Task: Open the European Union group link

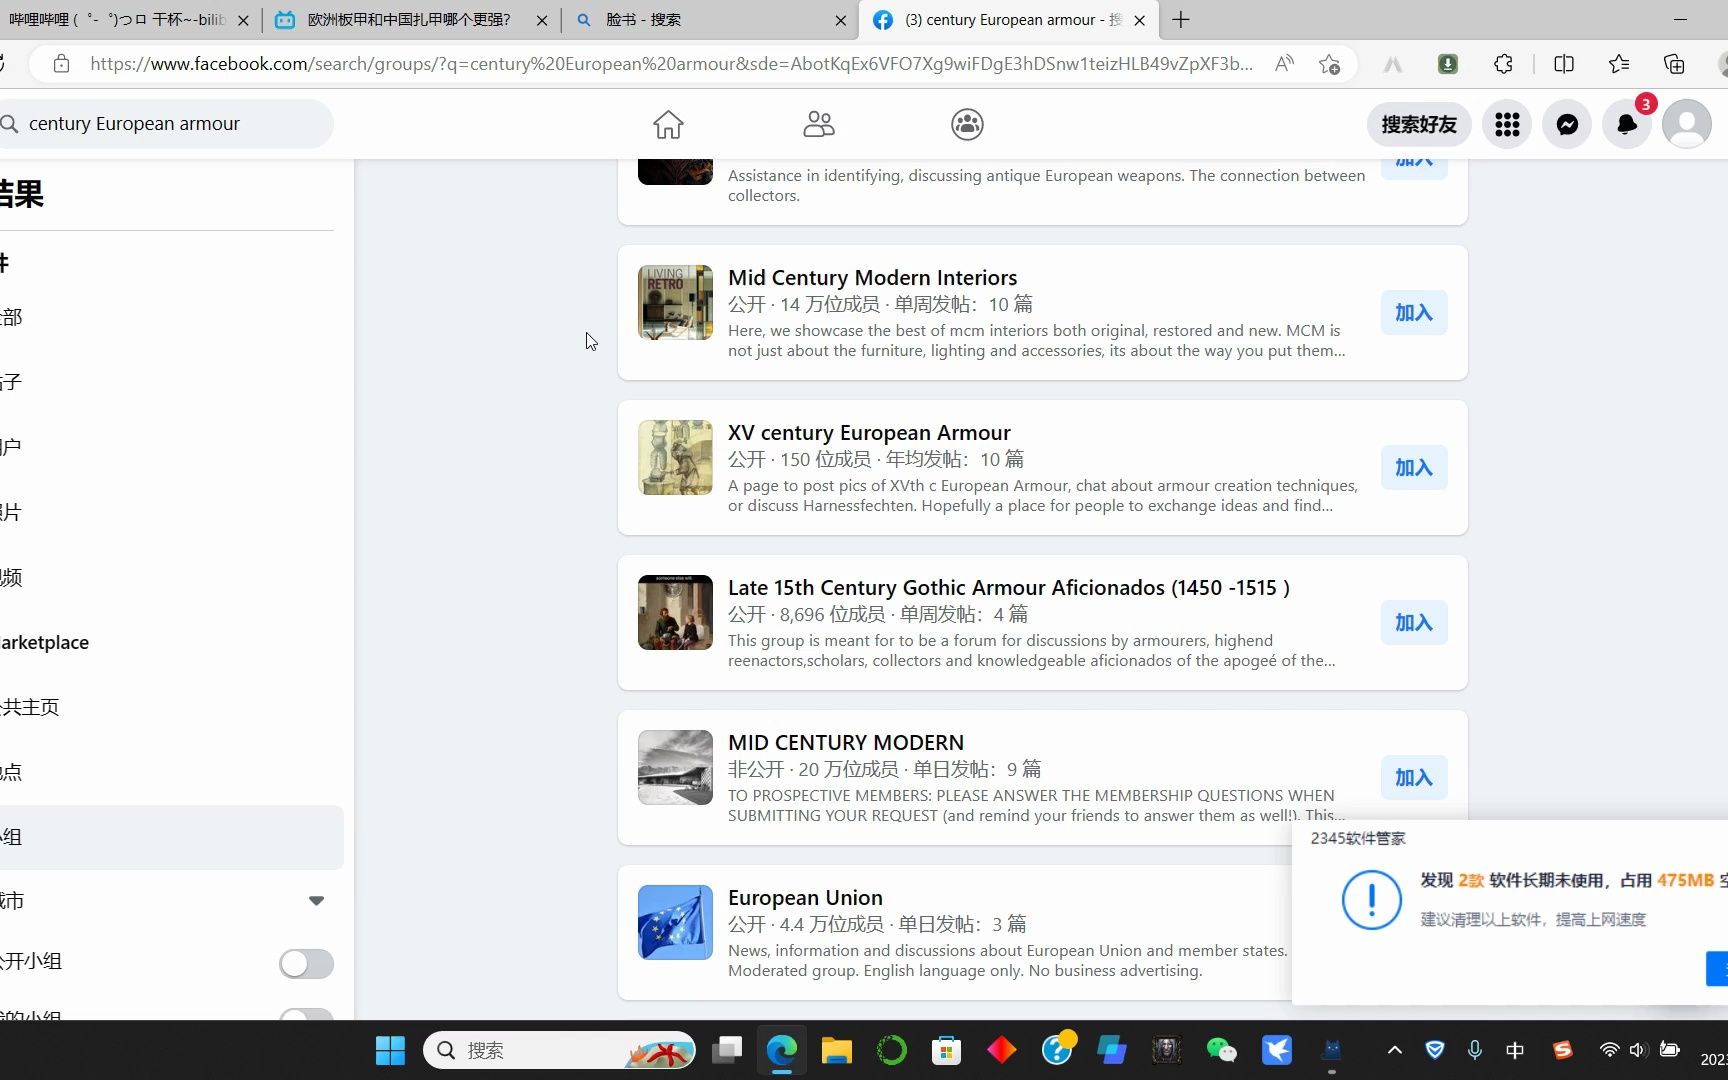Action: [x=805, y=897]
